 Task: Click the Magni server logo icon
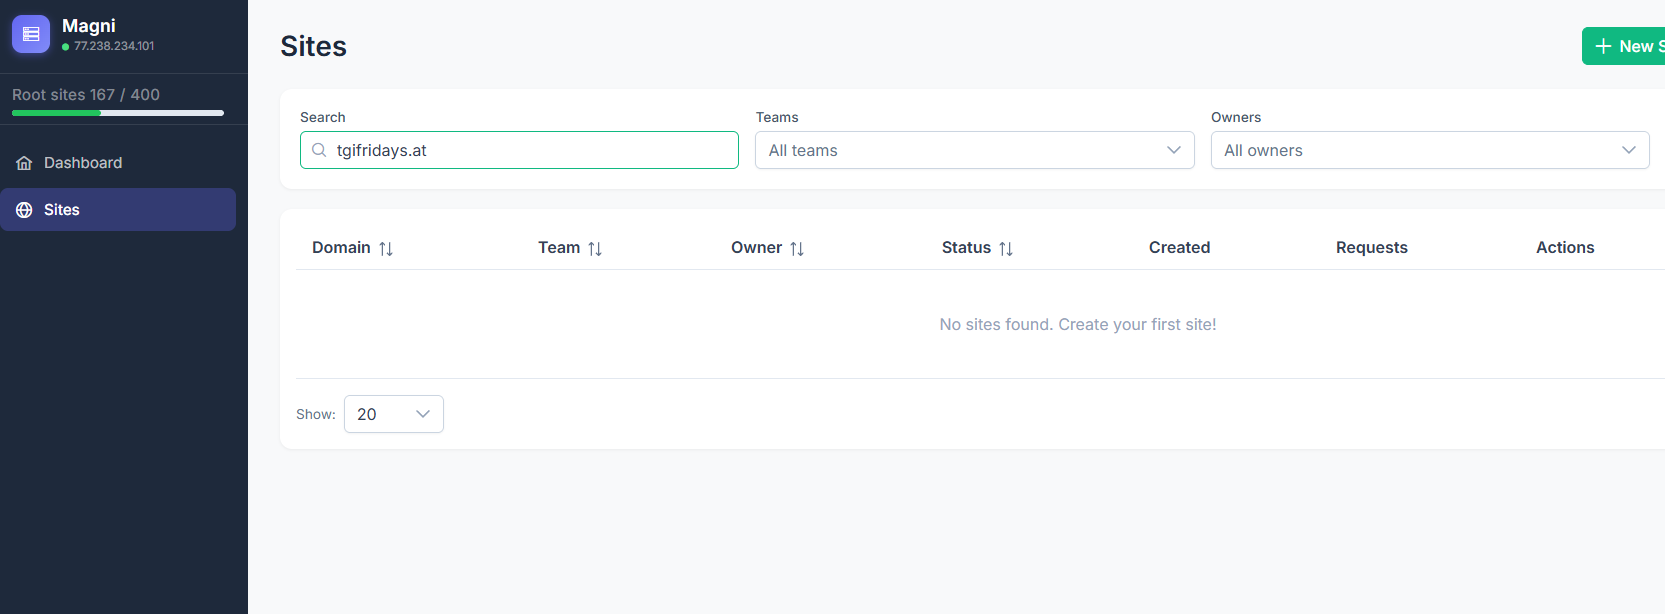(x=31, y=34)
